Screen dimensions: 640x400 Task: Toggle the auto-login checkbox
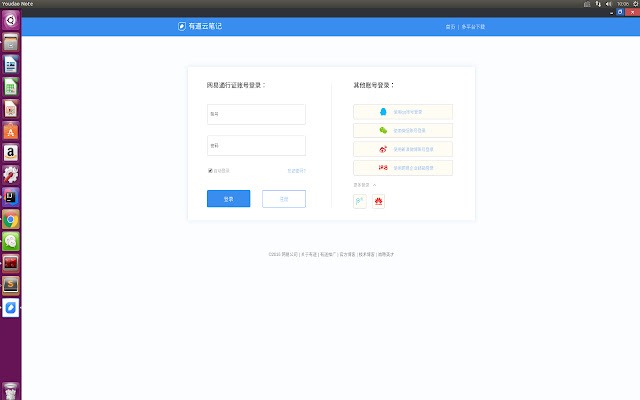(x=210, y=171)
